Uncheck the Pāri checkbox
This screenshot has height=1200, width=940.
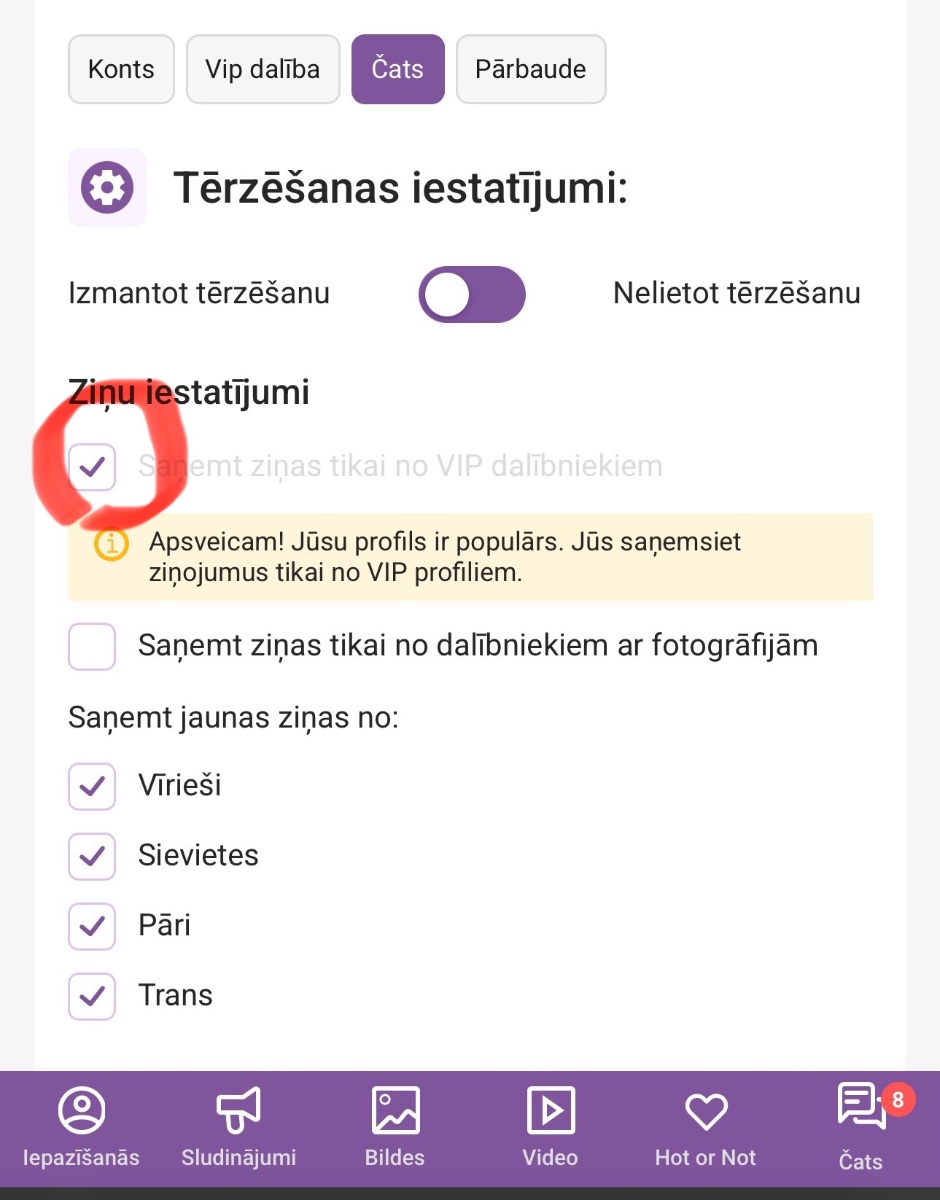click(93, 926)
